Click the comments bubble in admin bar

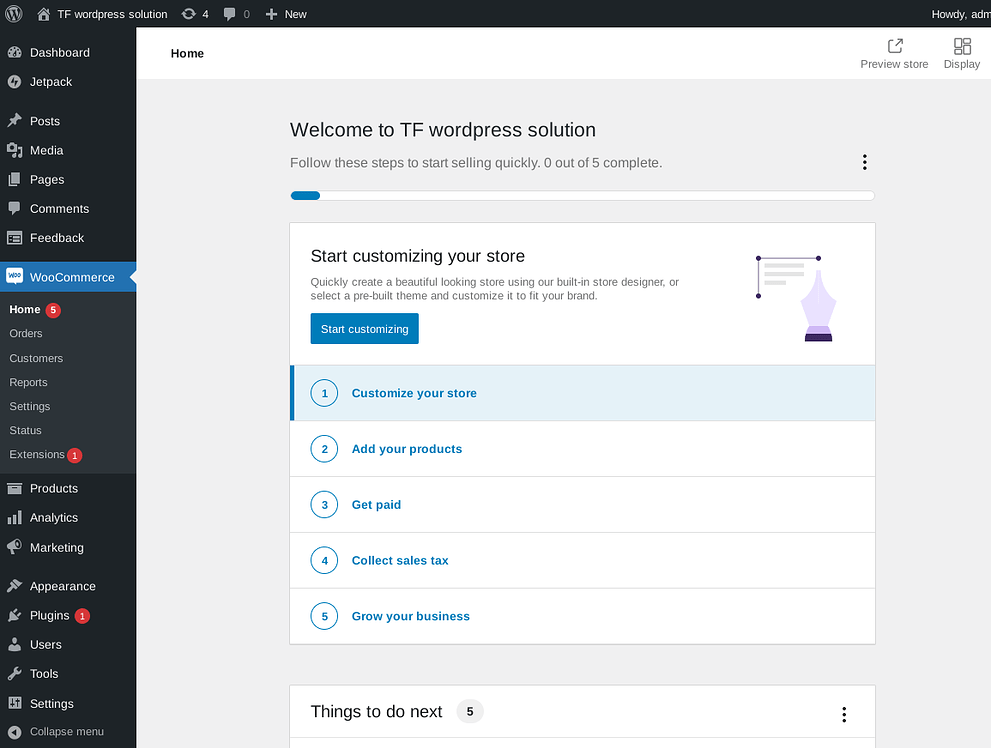tap(231, 14)
